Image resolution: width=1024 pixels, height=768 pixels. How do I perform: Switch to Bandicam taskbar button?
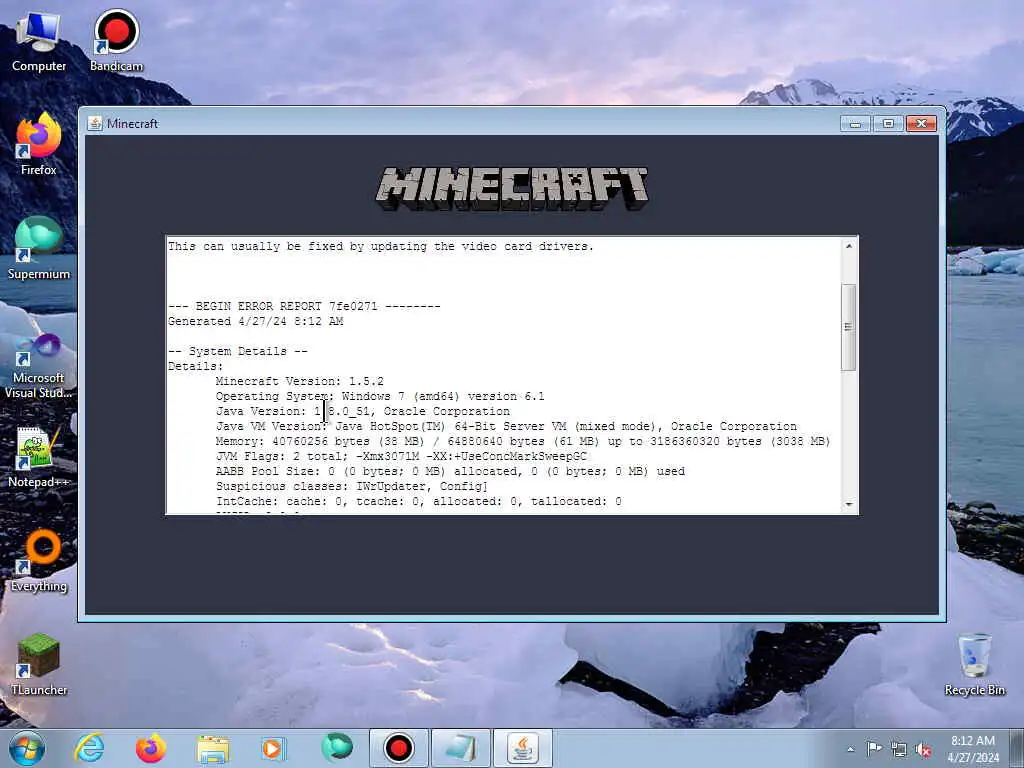click(x=398, y=748)
